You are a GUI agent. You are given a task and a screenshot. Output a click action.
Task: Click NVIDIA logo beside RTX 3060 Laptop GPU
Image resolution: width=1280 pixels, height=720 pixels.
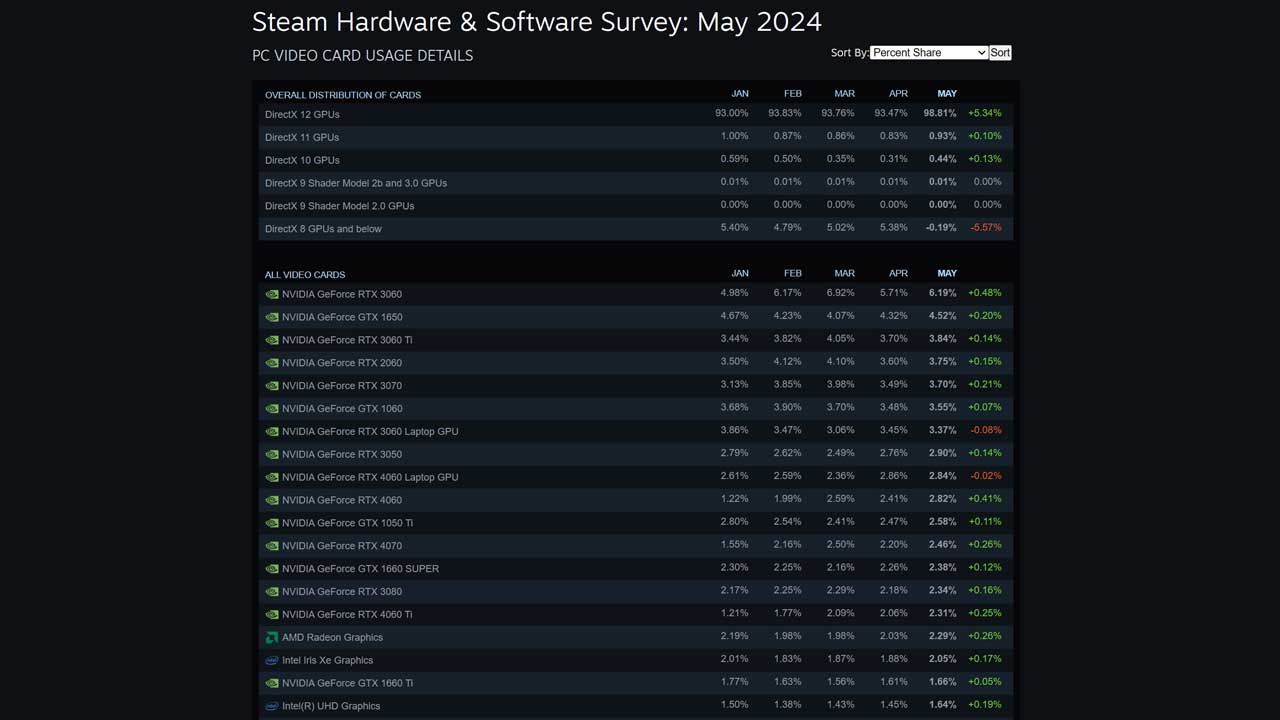tap(272, 432)
